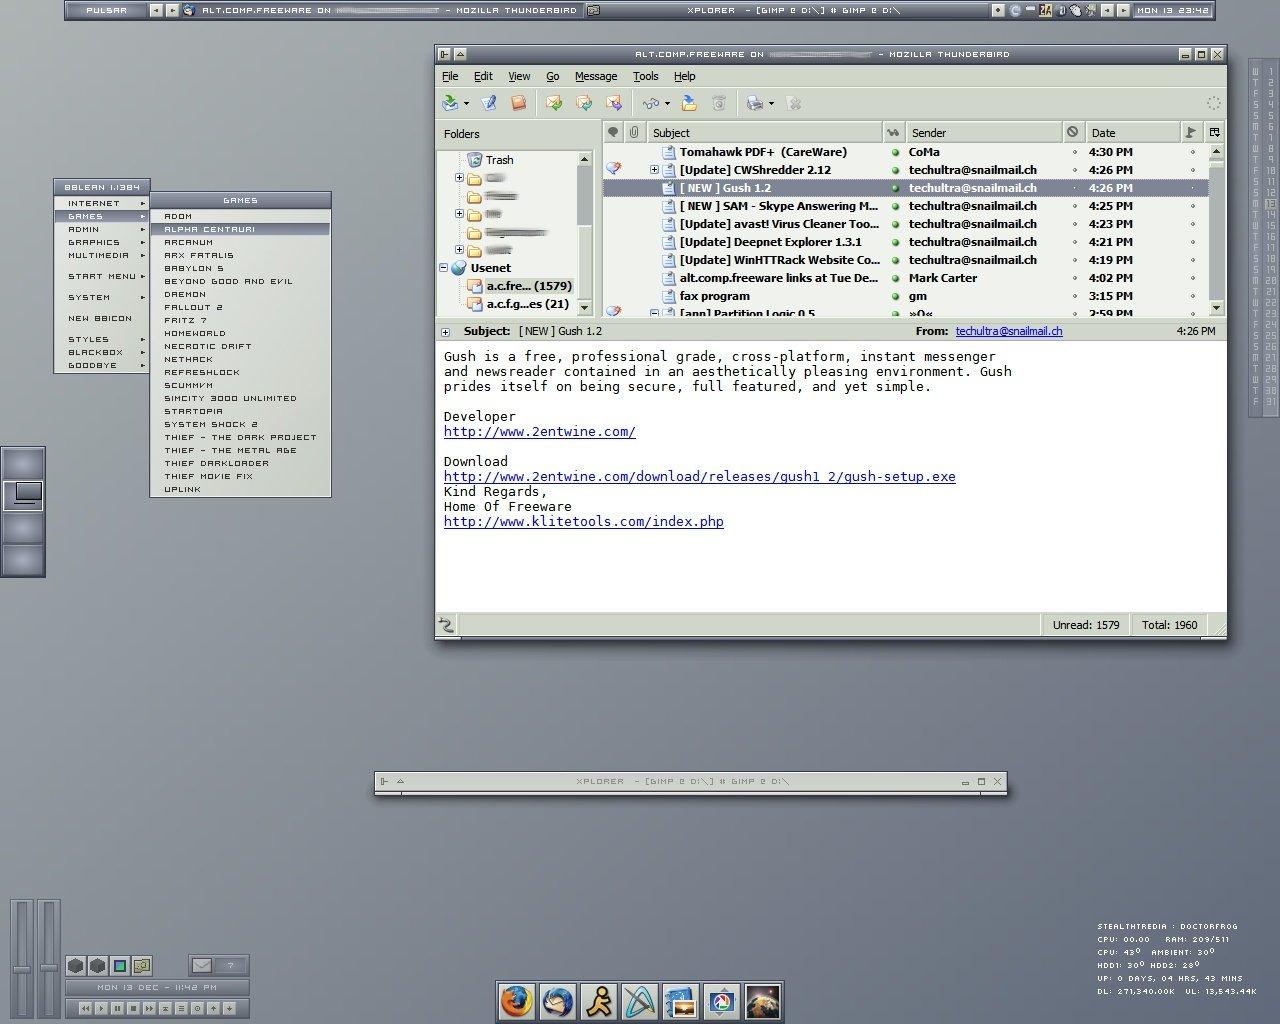Launch Thunderbird from the bottom dock
The width and height of the screenshot is (1280, 1024).
pyautogui.click(x=557, y=1001)
